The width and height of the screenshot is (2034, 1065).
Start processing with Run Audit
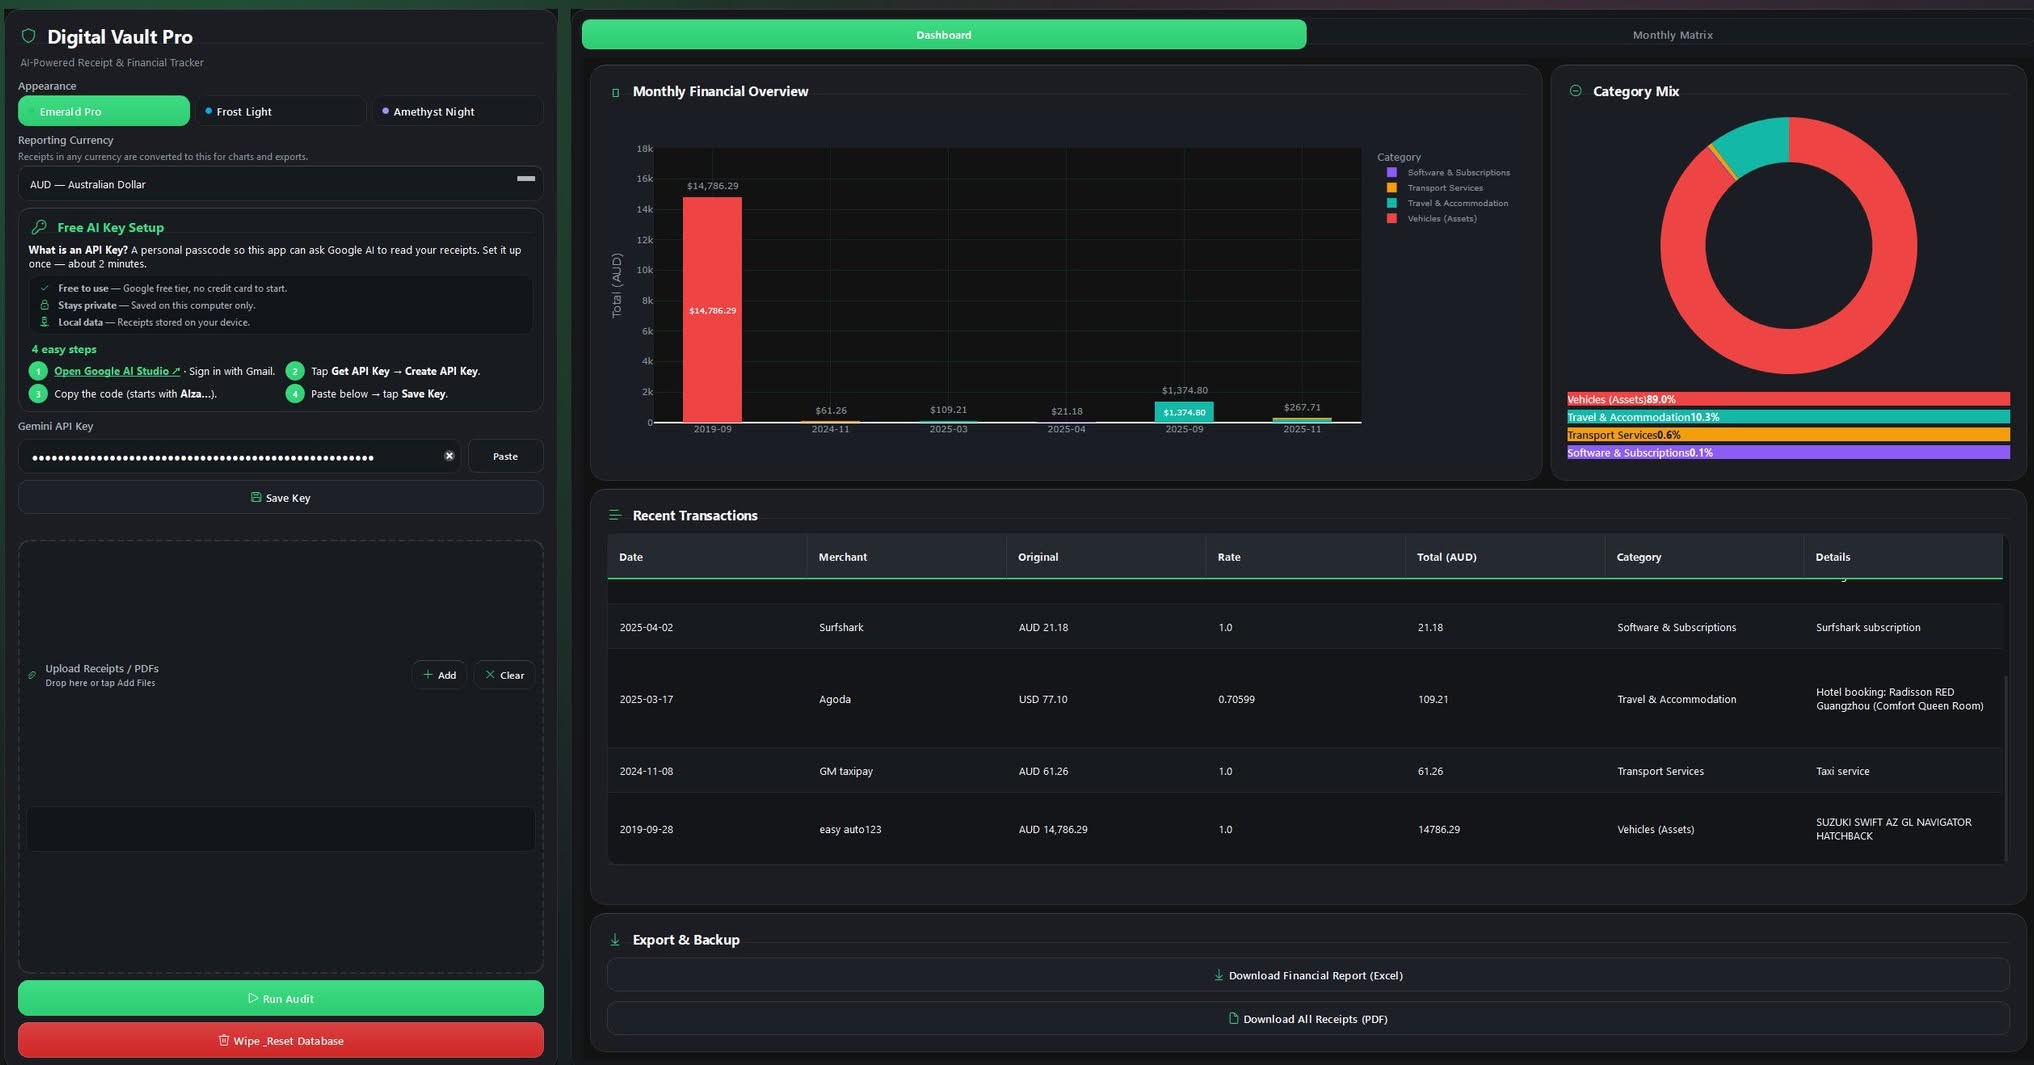[x=280, y=998]
